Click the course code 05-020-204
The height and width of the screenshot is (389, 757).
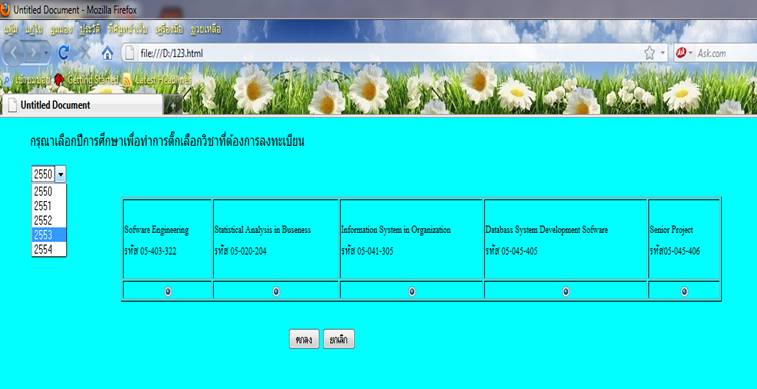click(248, 251)
